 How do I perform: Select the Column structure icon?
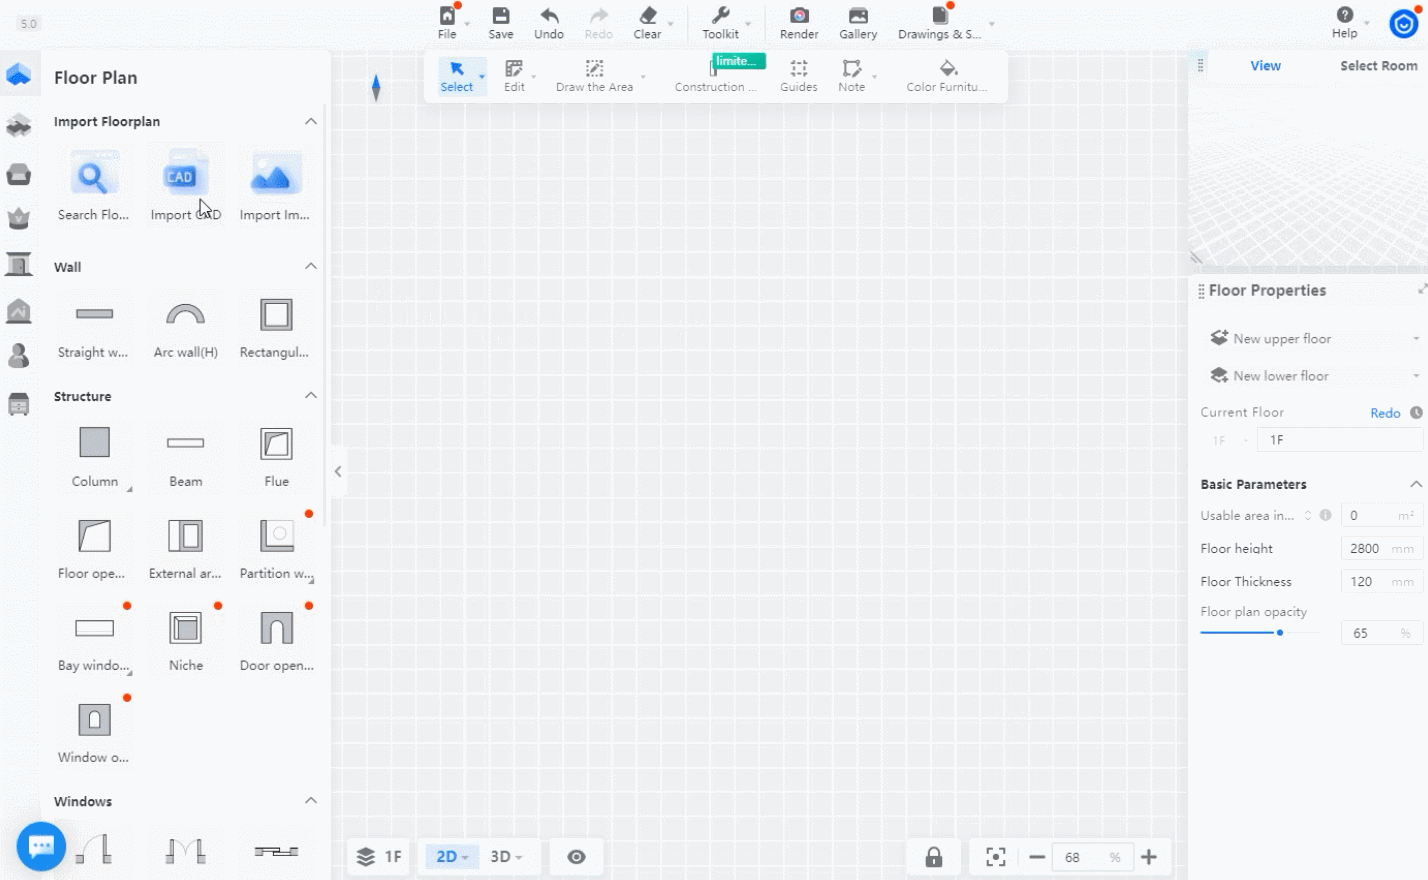pos(94,443)
